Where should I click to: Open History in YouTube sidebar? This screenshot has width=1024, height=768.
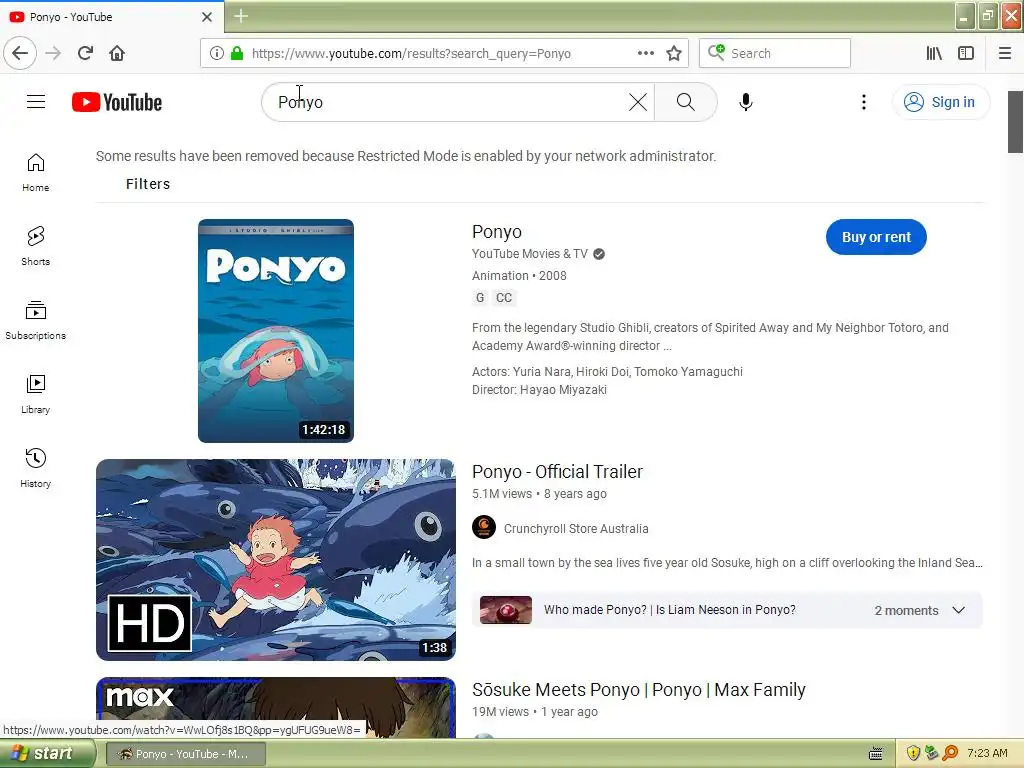tap(36, 468)
